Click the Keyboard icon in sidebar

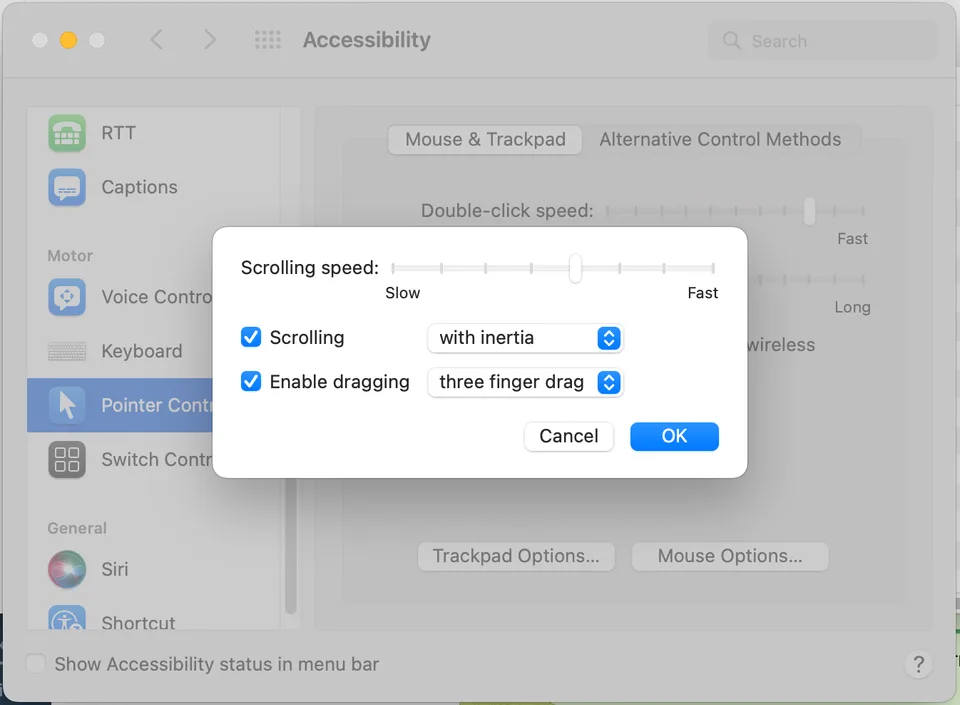point(67,351)
